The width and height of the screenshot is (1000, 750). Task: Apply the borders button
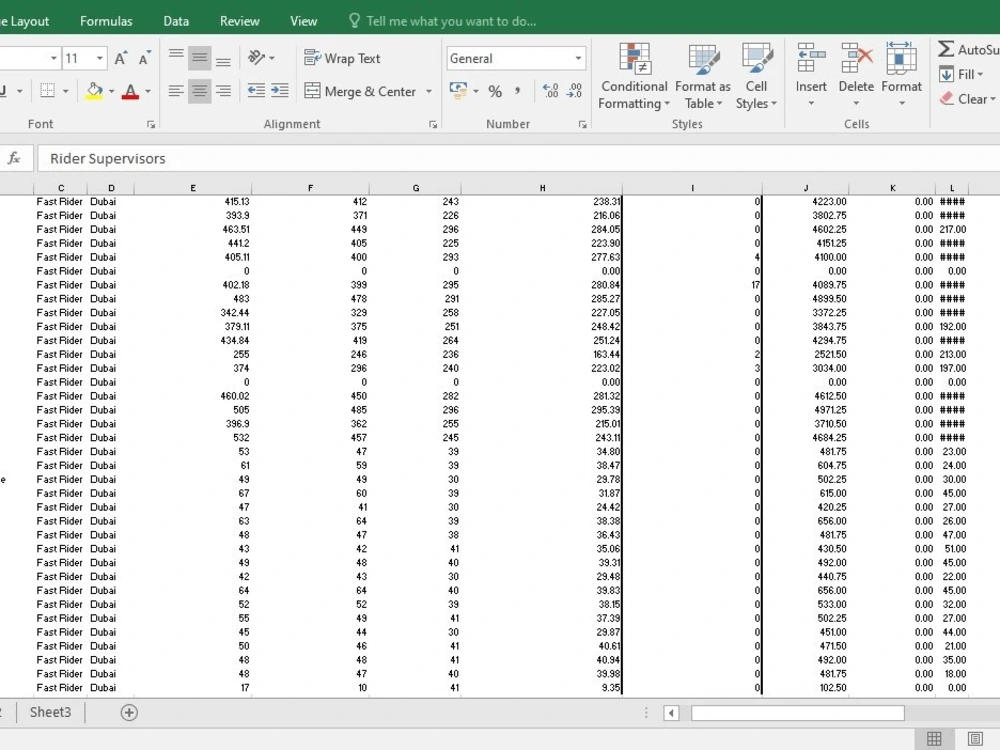click(47, 91)
